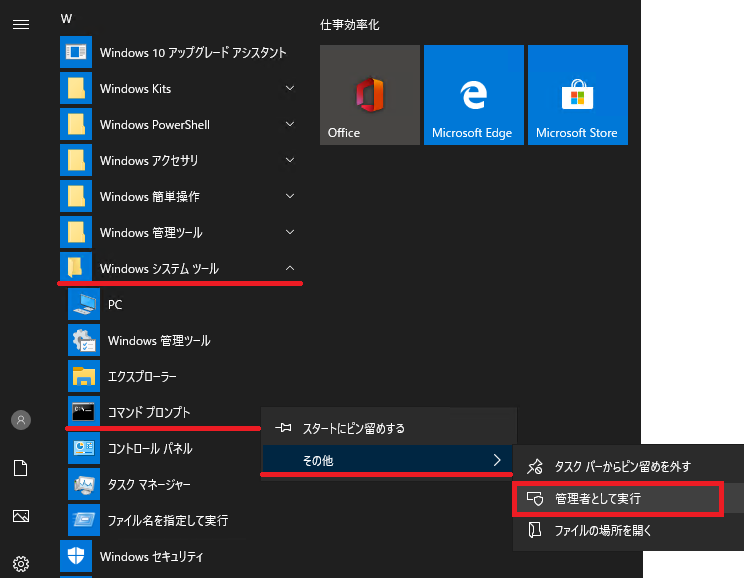Image resolution: width=744 pixels, height=578 pixels.
Task: Expand the Windows Kits chevron
Action: tap(290, 88)
